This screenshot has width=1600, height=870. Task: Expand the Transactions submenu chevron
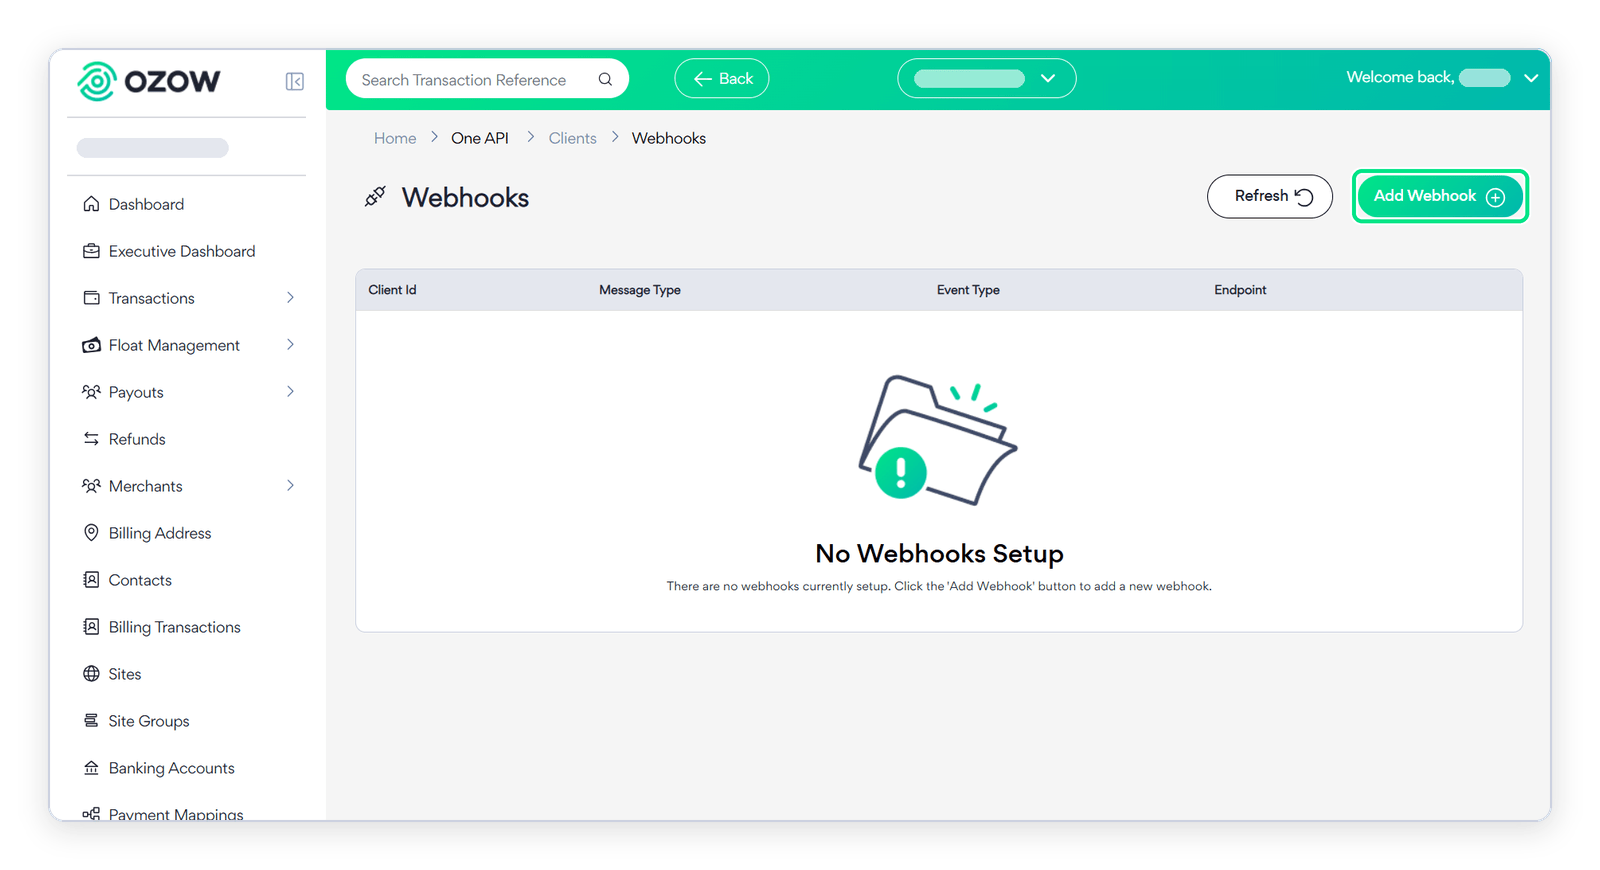pos(291,298)
